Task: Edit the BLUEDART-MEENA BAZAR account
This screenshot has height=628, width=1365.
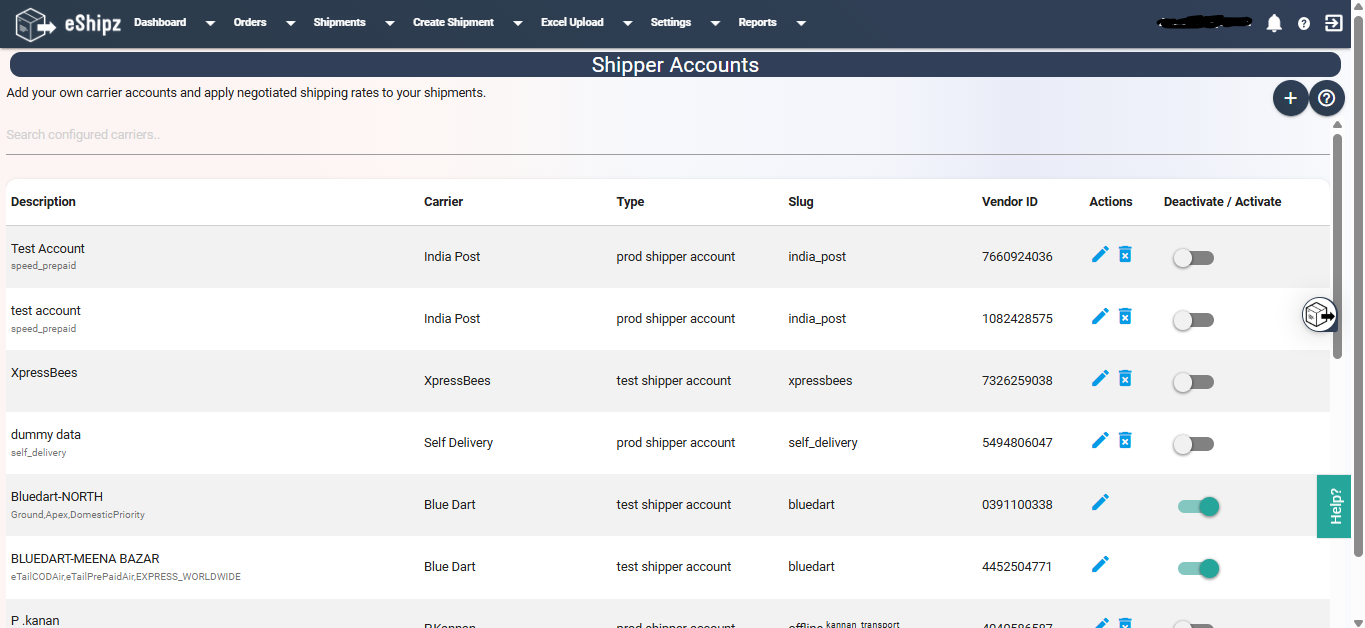Action: (x=1100, y=564)
